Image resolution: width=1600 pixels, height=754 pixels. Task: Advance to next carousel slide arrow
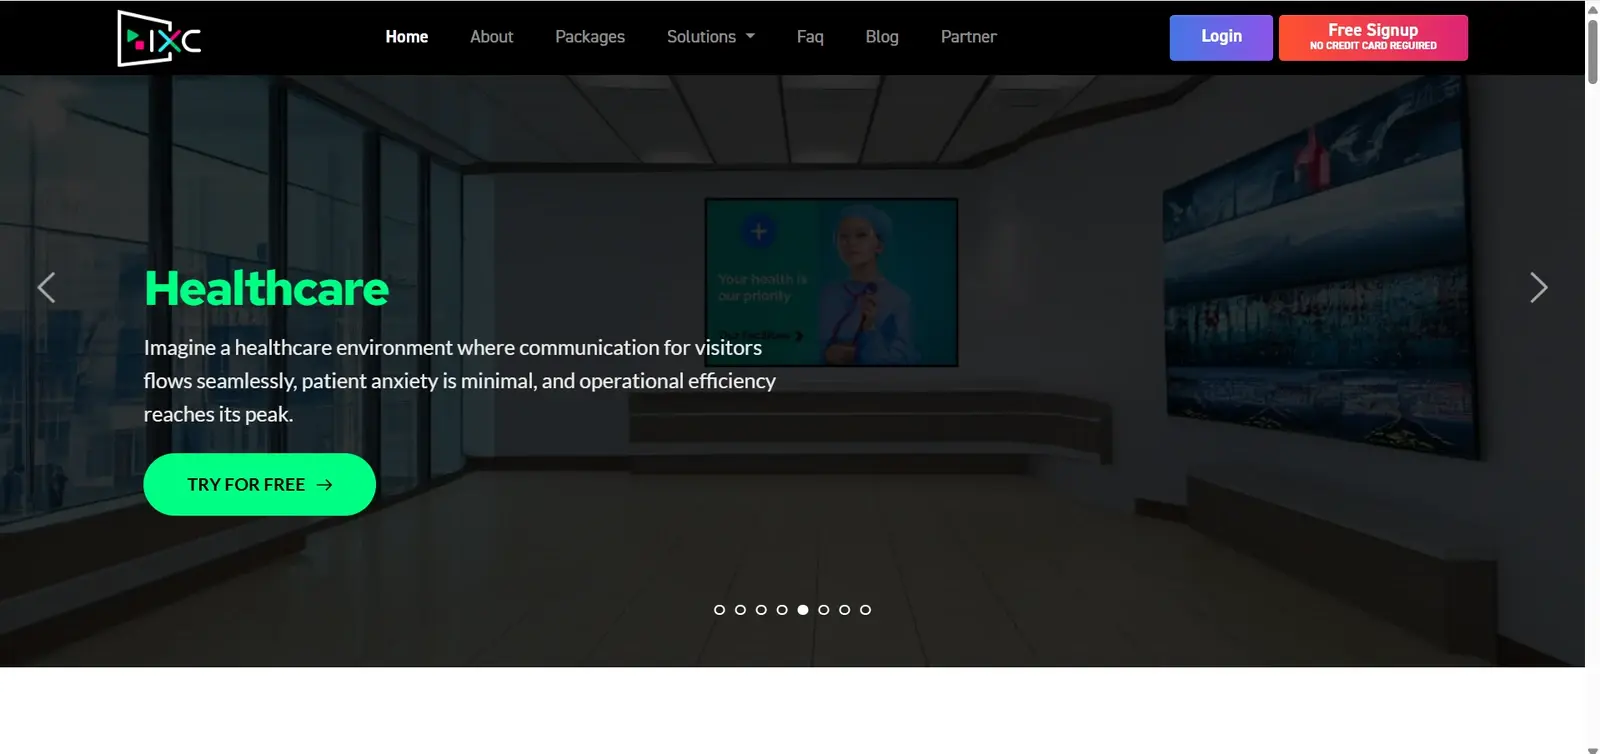(x=1538, y=288)
